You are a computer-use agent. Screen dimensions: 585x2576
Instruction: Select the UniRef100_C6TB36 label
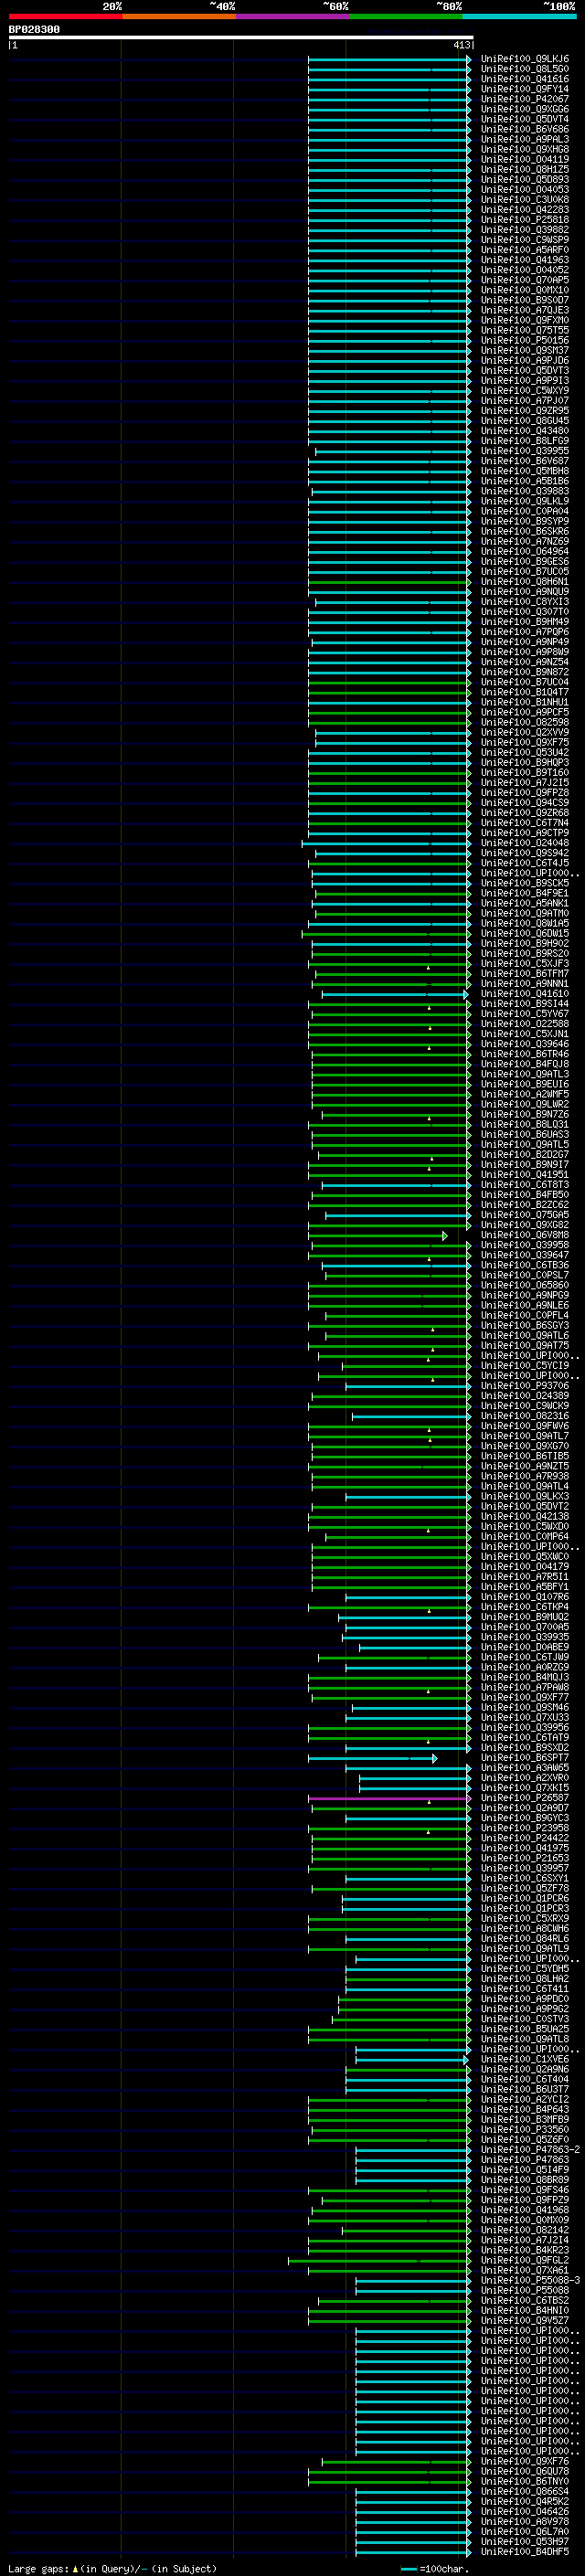[524, 1265]
